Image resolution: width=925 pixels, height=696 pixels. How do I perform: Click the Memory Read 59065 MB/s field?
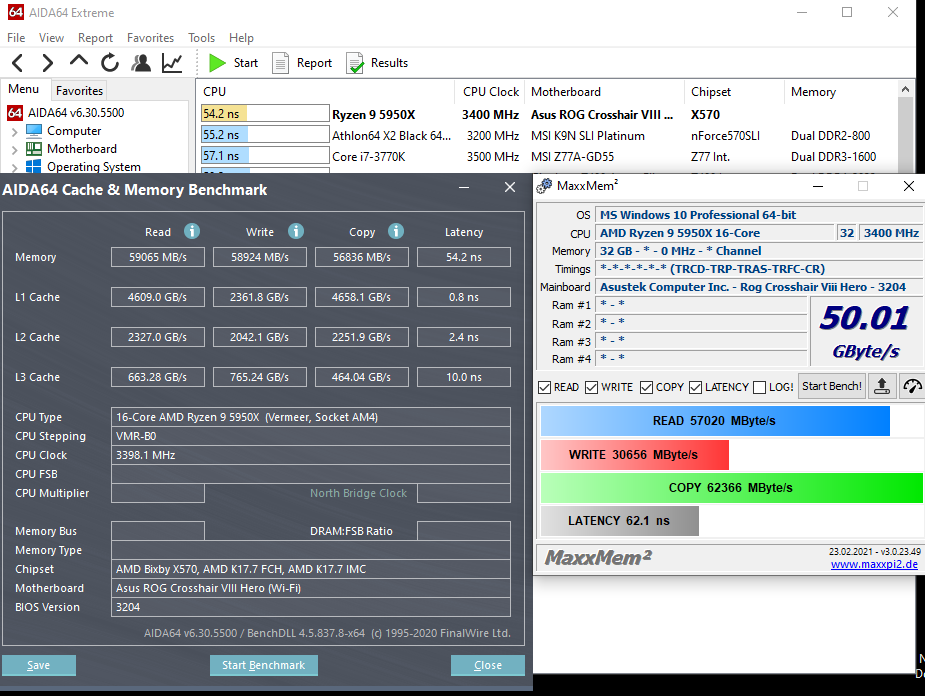[158, 257]
